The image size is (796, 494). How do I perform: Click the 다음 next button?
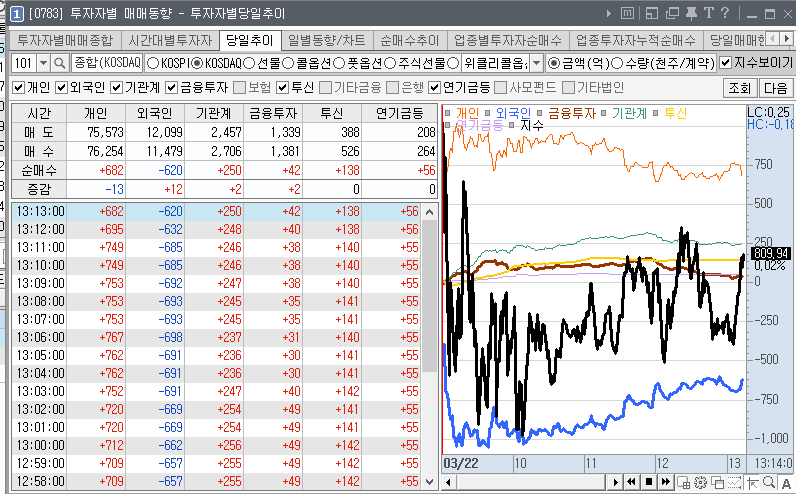pyautogui.click(x=776, y=87)
